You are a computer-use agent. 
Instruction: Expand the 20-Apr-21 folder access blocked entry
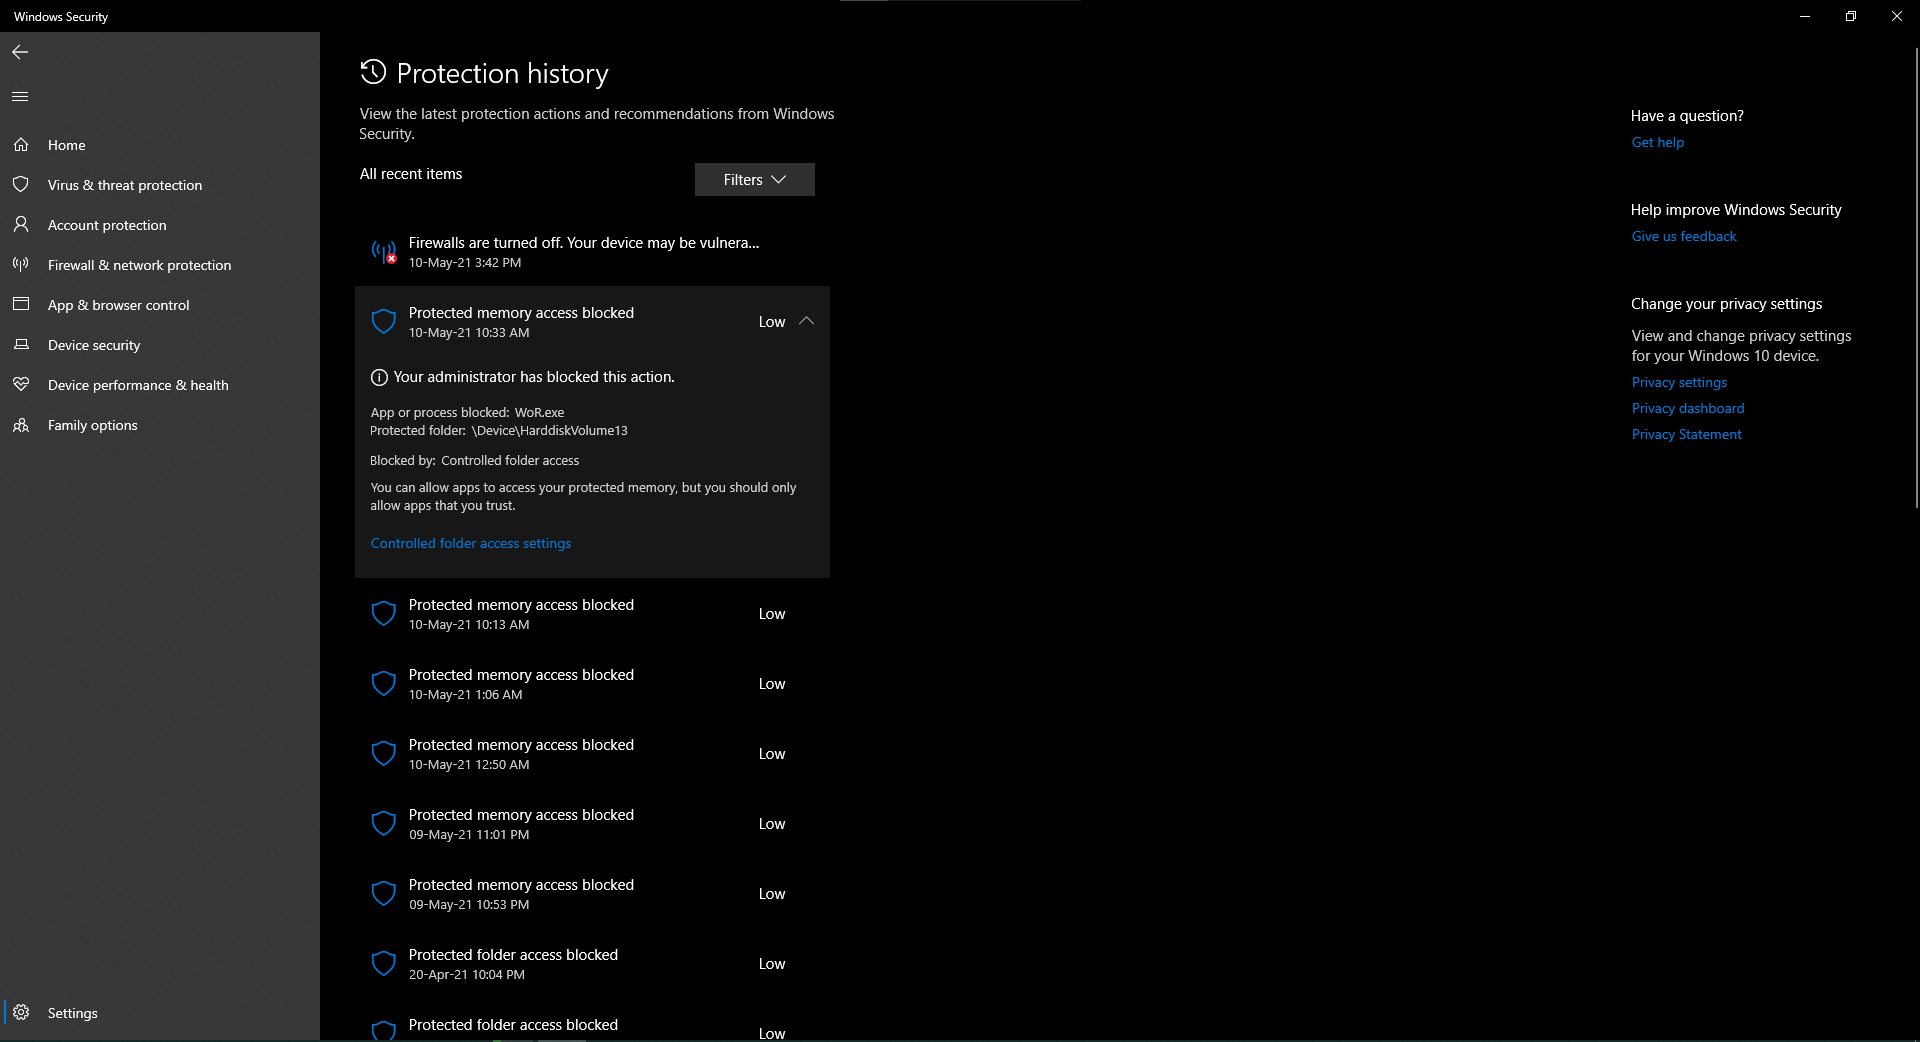(x=592, y=964)
